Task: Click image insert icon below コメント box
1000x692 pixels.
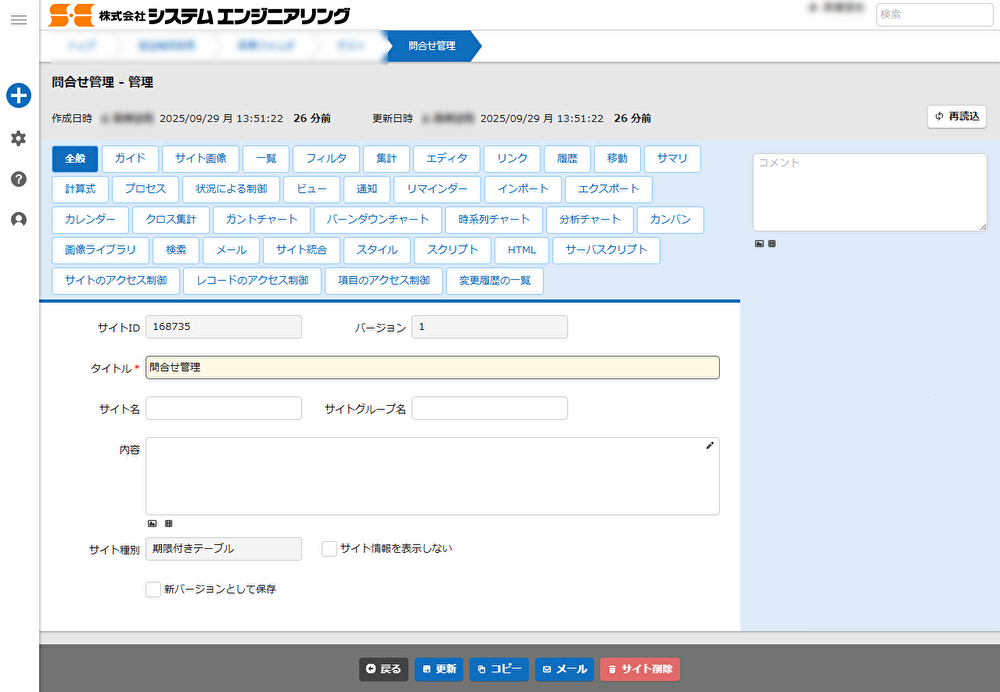Action: [759, 243]
